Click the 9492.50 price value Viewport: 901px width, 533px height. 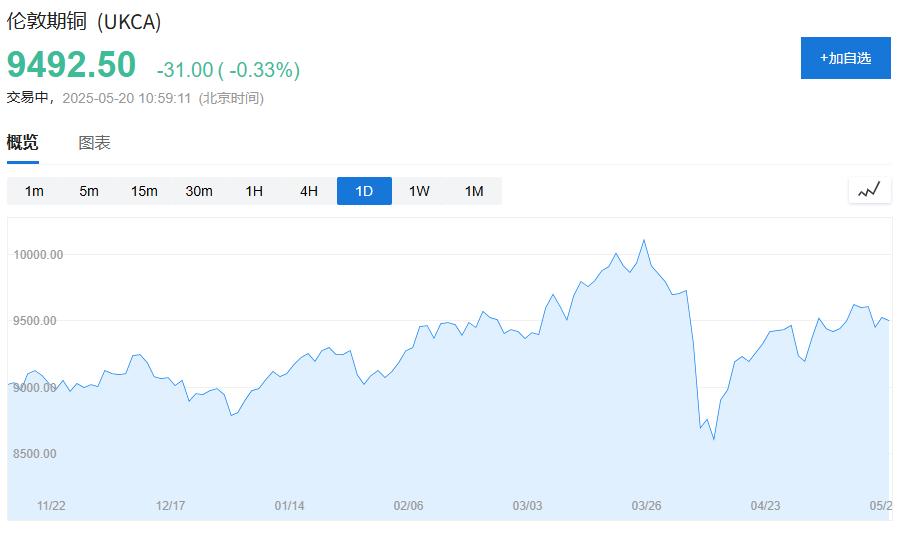(x=71, y=65)
